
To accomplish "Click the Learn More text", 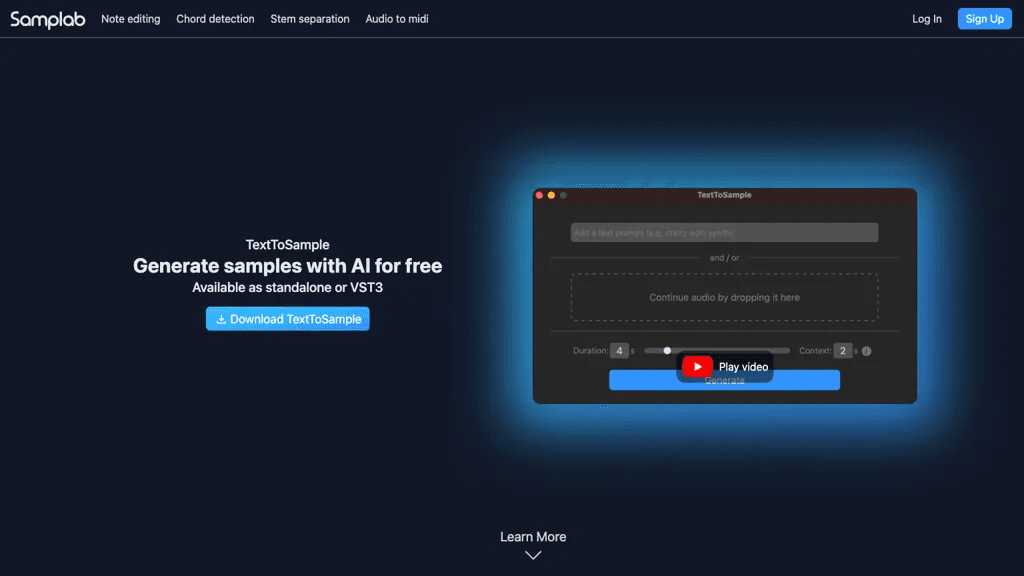I will click(x=533, y=537).
